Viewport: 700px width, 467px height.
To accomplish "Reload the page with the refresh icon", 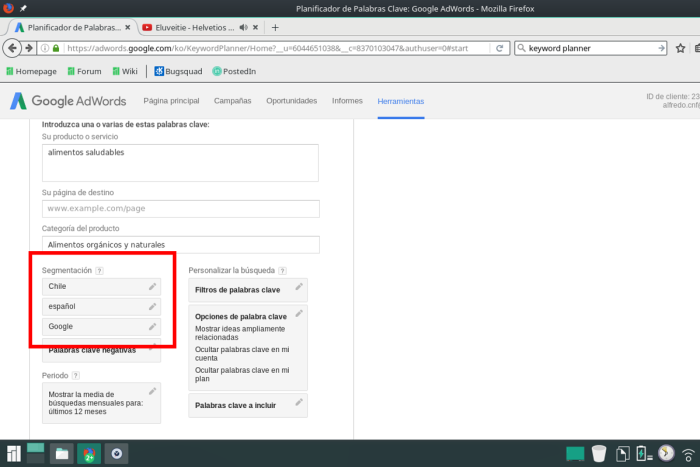I will click(x=500, y=48).
